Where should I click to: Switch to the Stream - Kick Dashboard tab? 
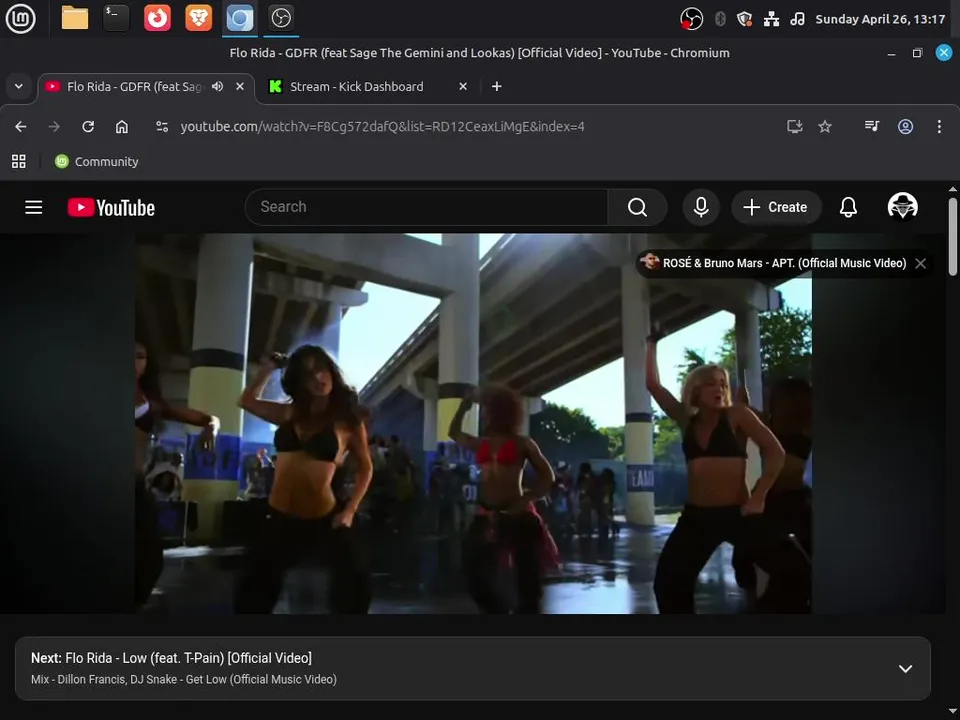[x=356, y=86]
